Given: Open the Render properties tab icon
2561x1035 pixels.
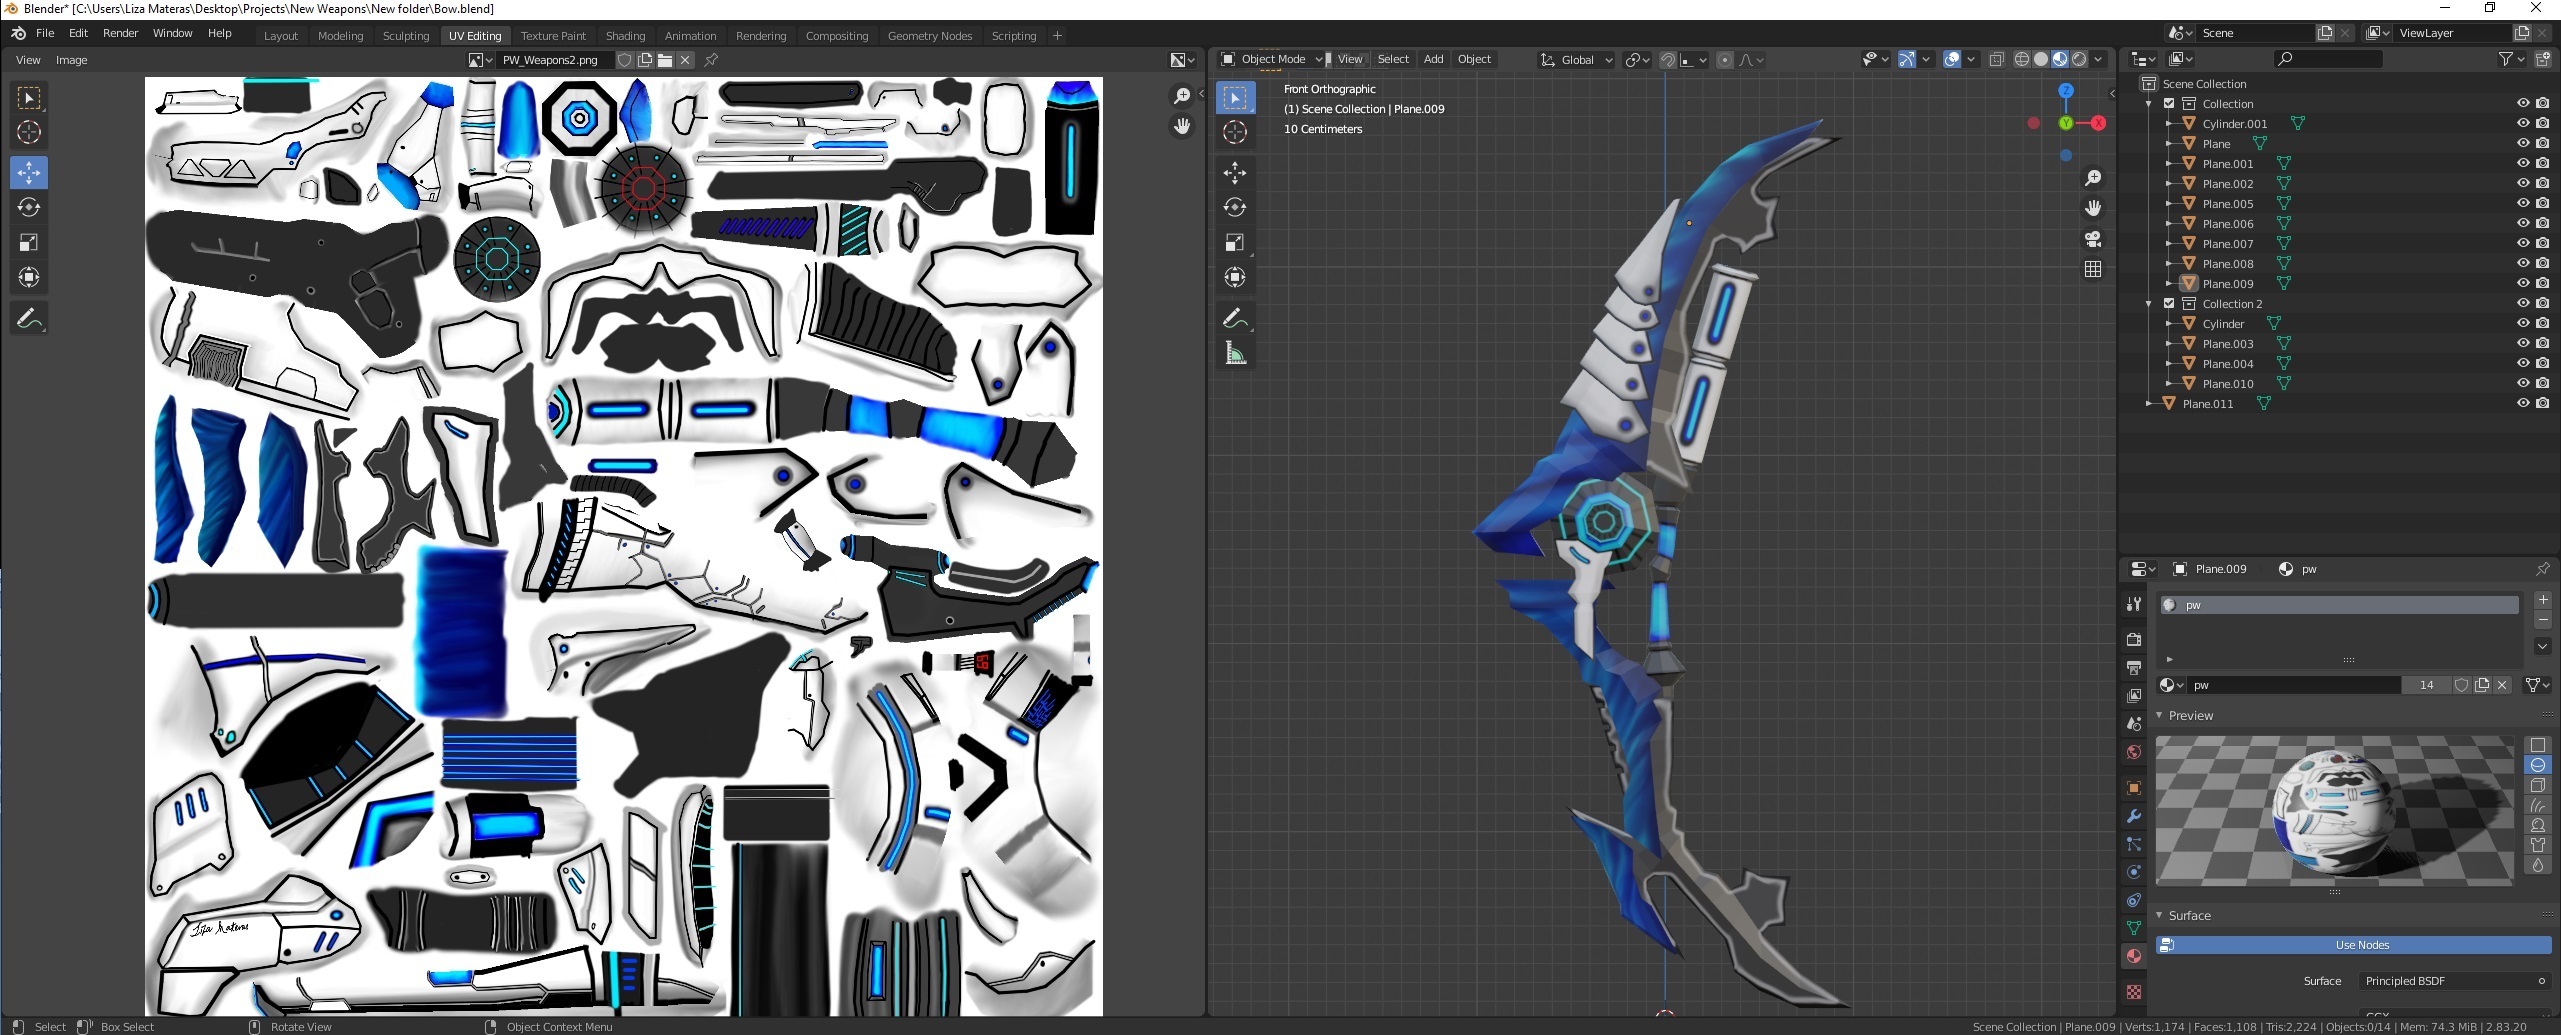Looking at the screenshot, I should pos(2133,639).
